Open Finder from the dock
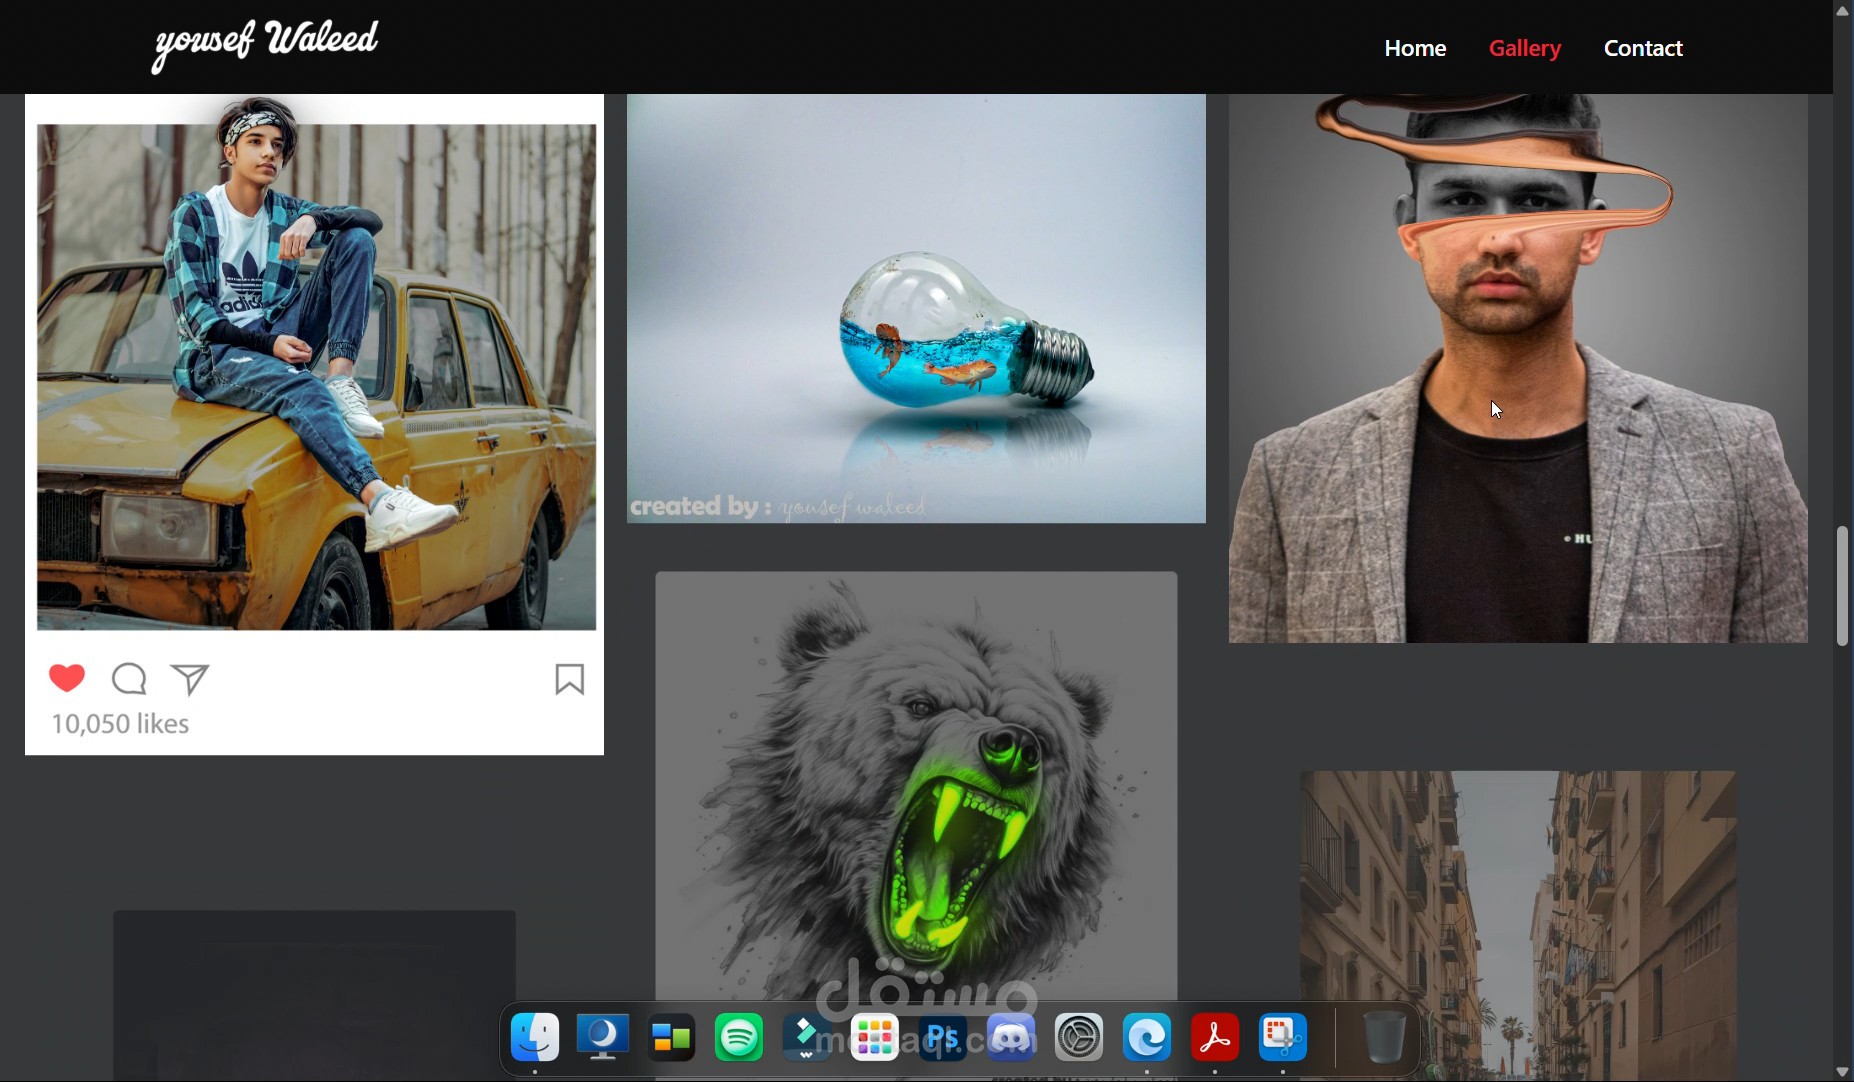 point(535,1038)
